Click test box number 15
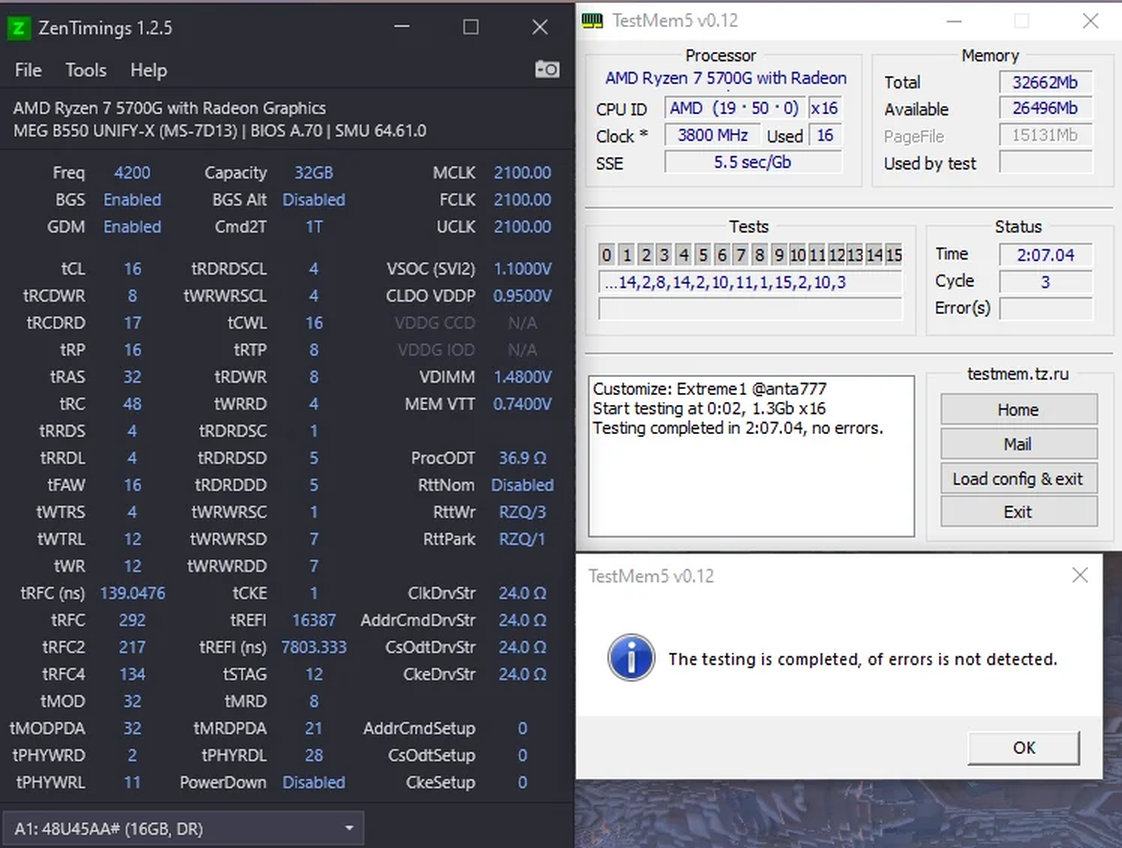1122x848 pixels. [x=894, y=255]
